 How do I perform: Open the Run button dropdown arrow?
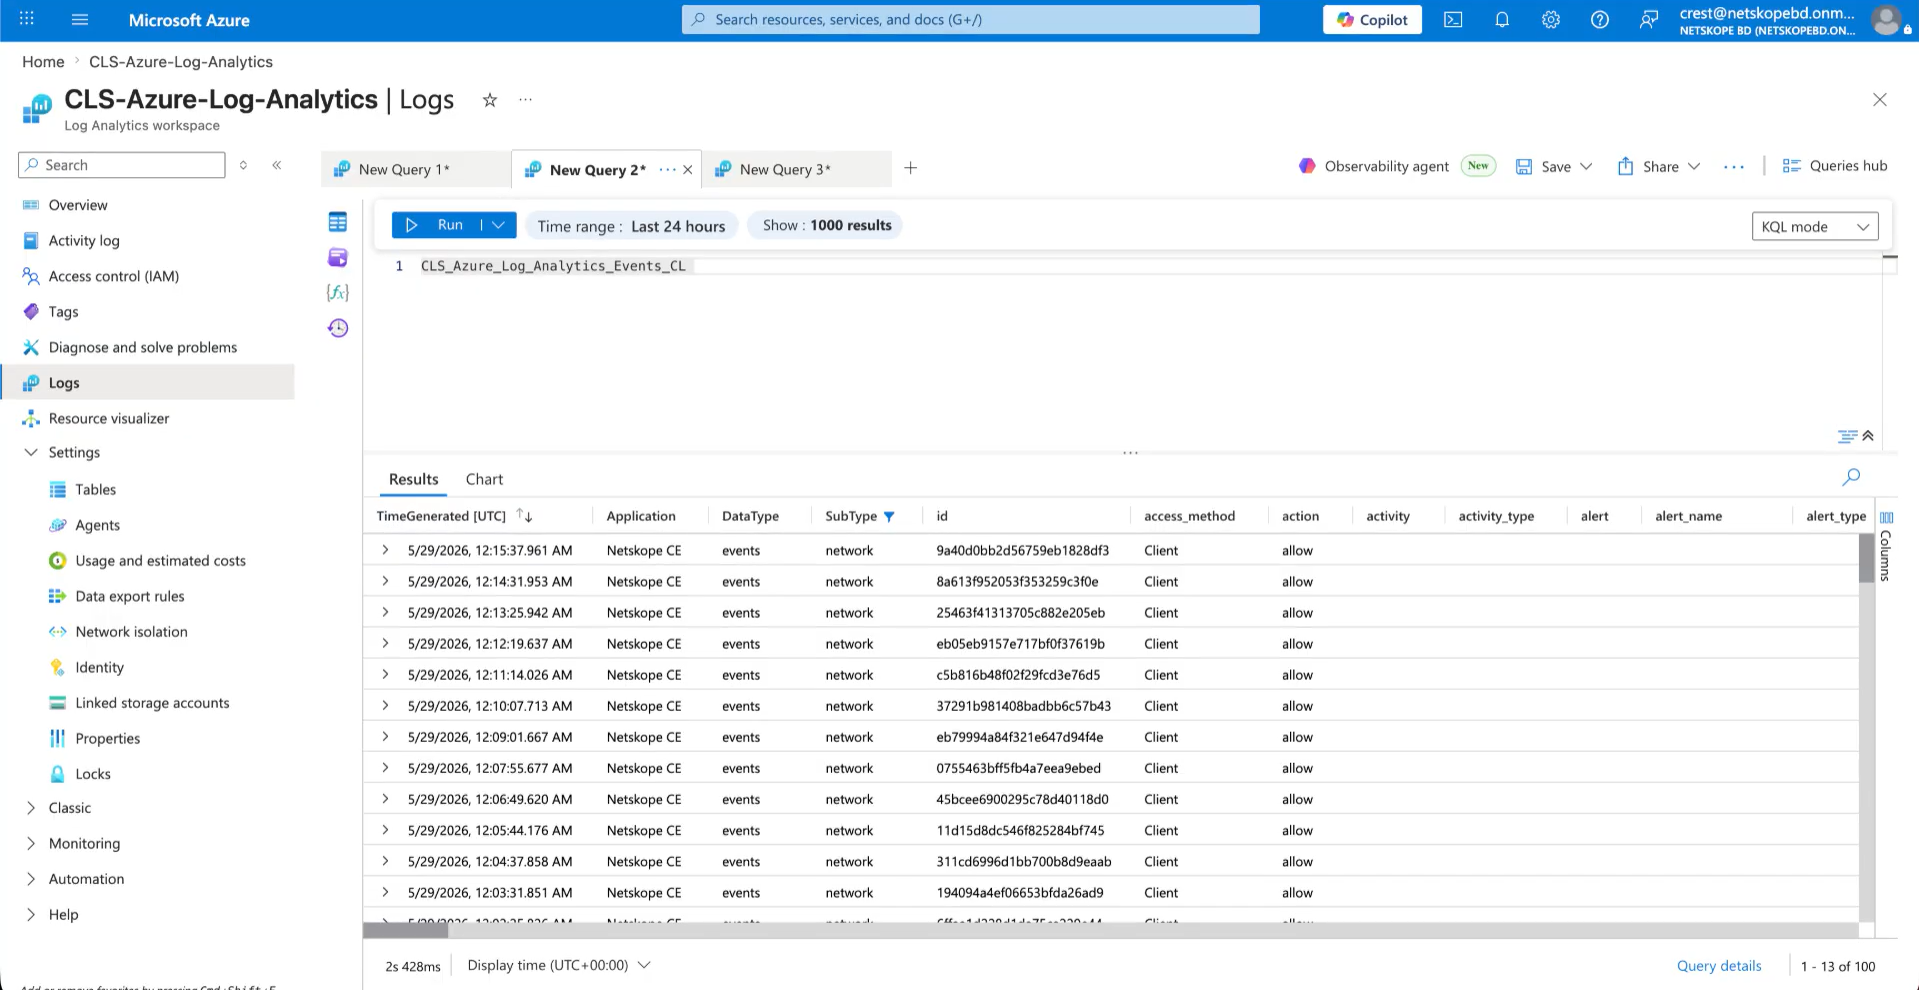pos(499,225)
